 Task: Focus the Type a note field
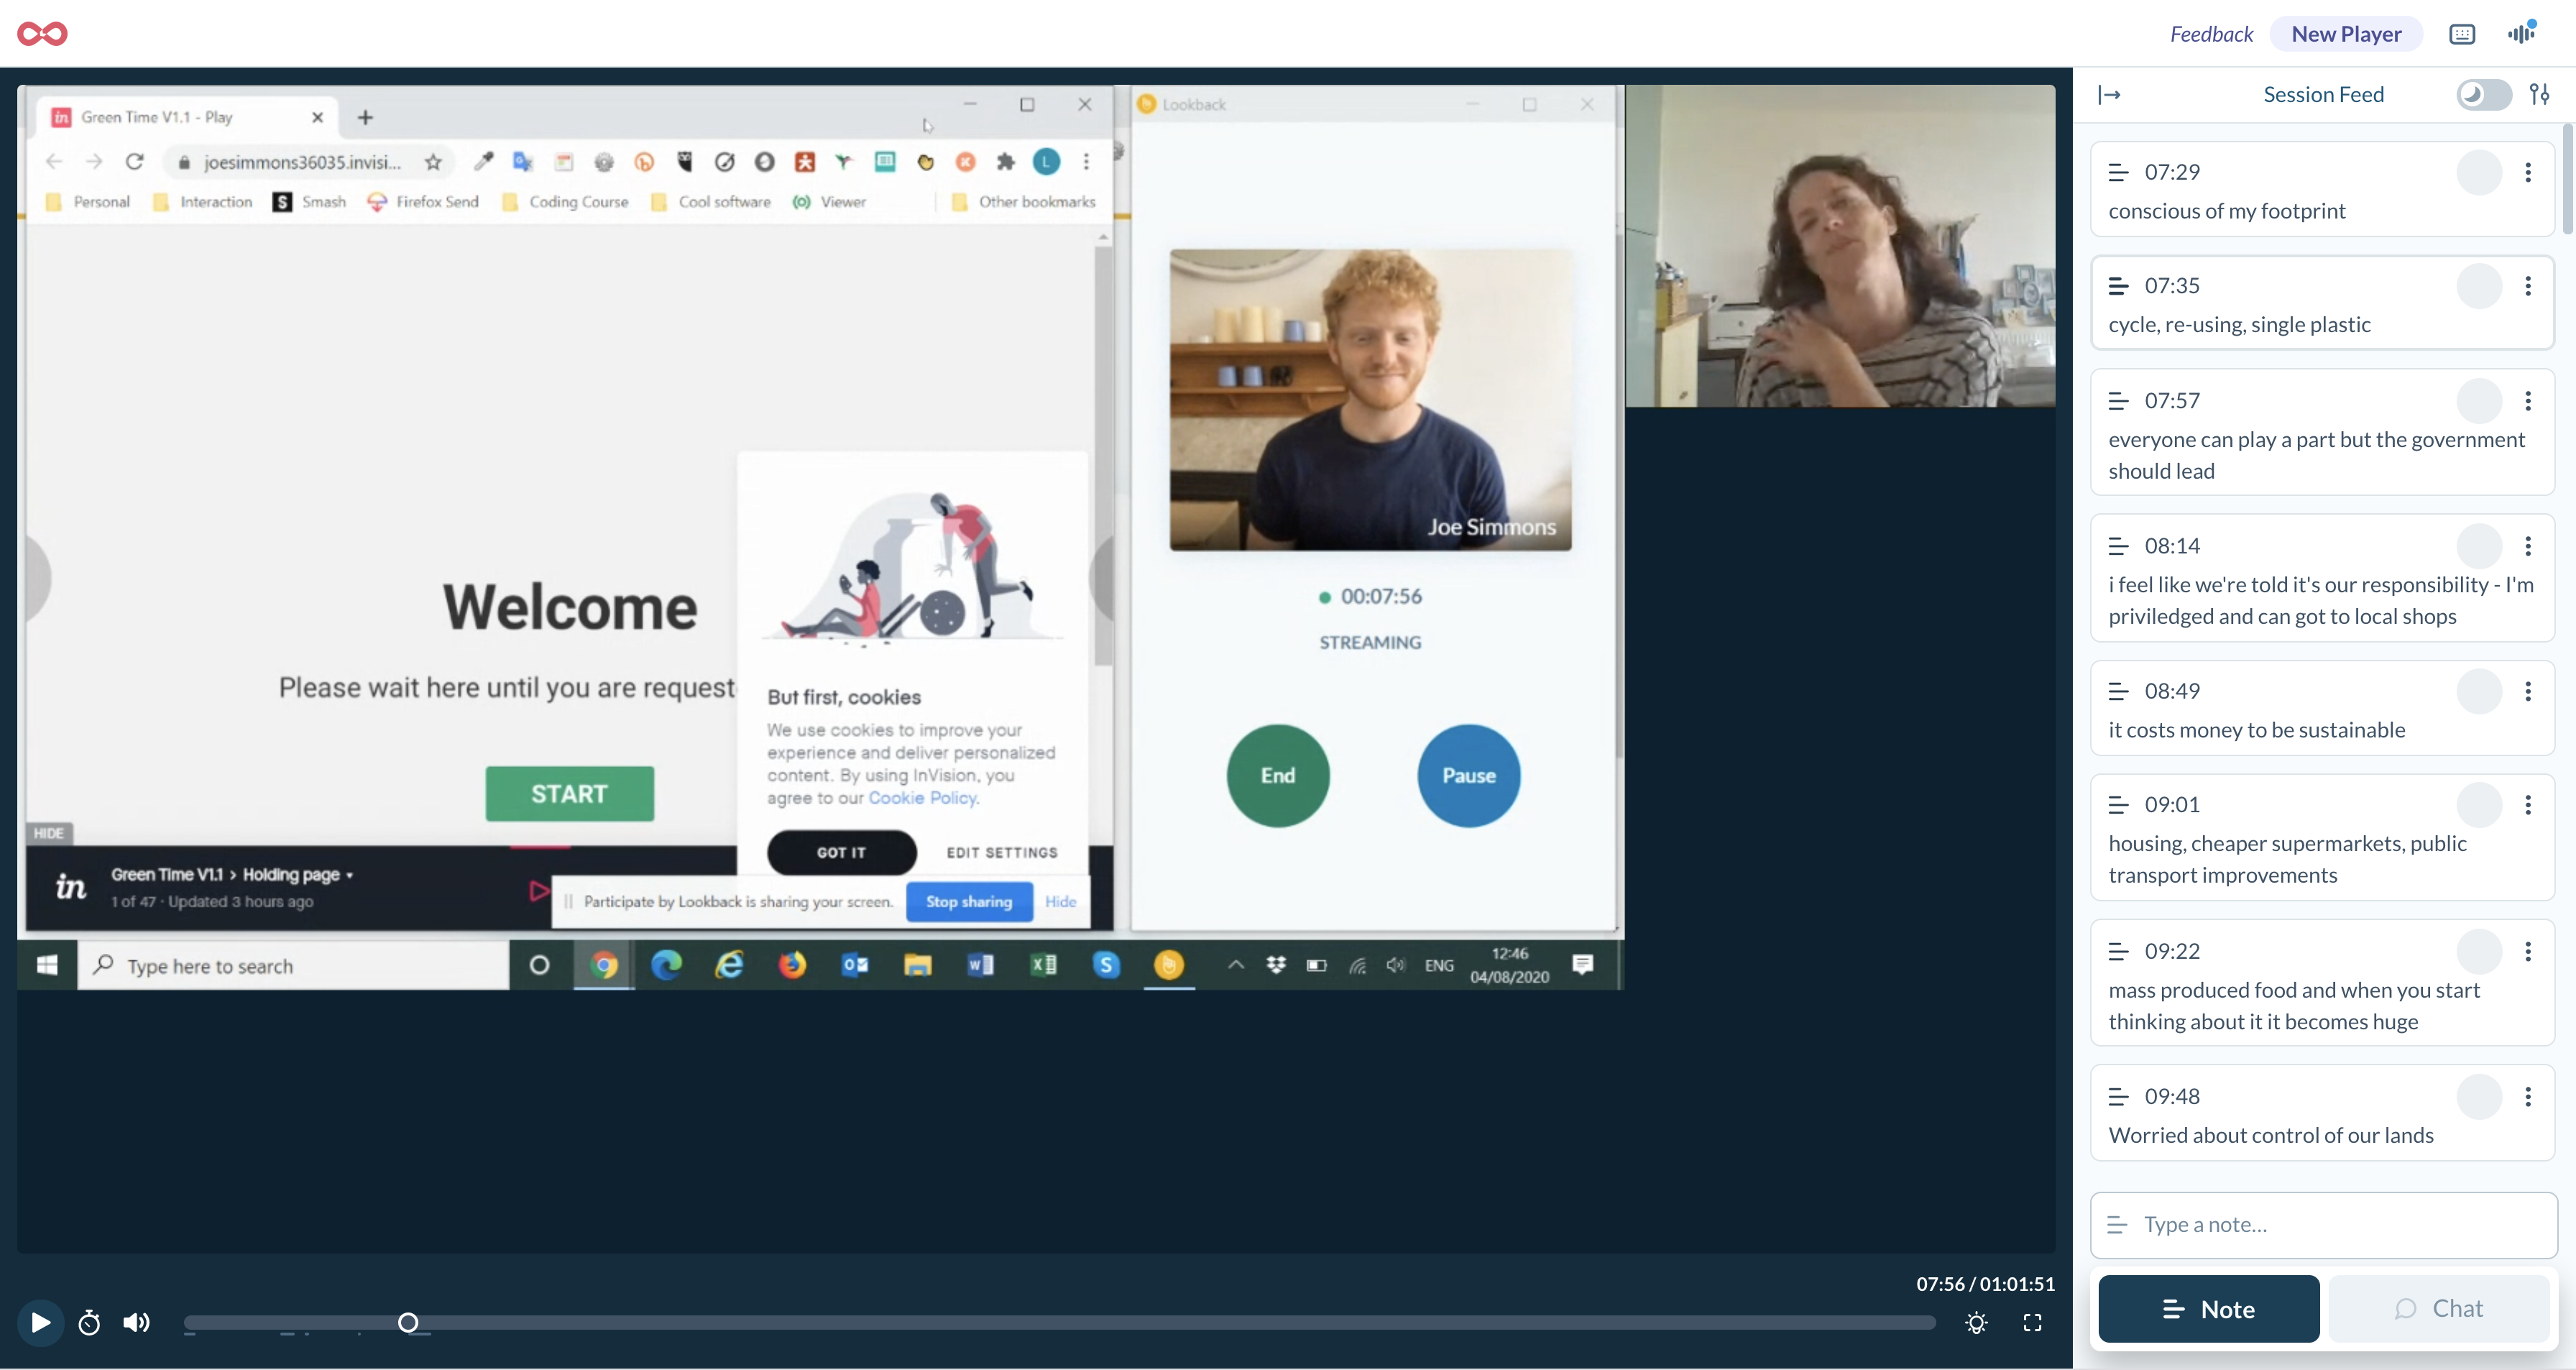point(2323,1225)
